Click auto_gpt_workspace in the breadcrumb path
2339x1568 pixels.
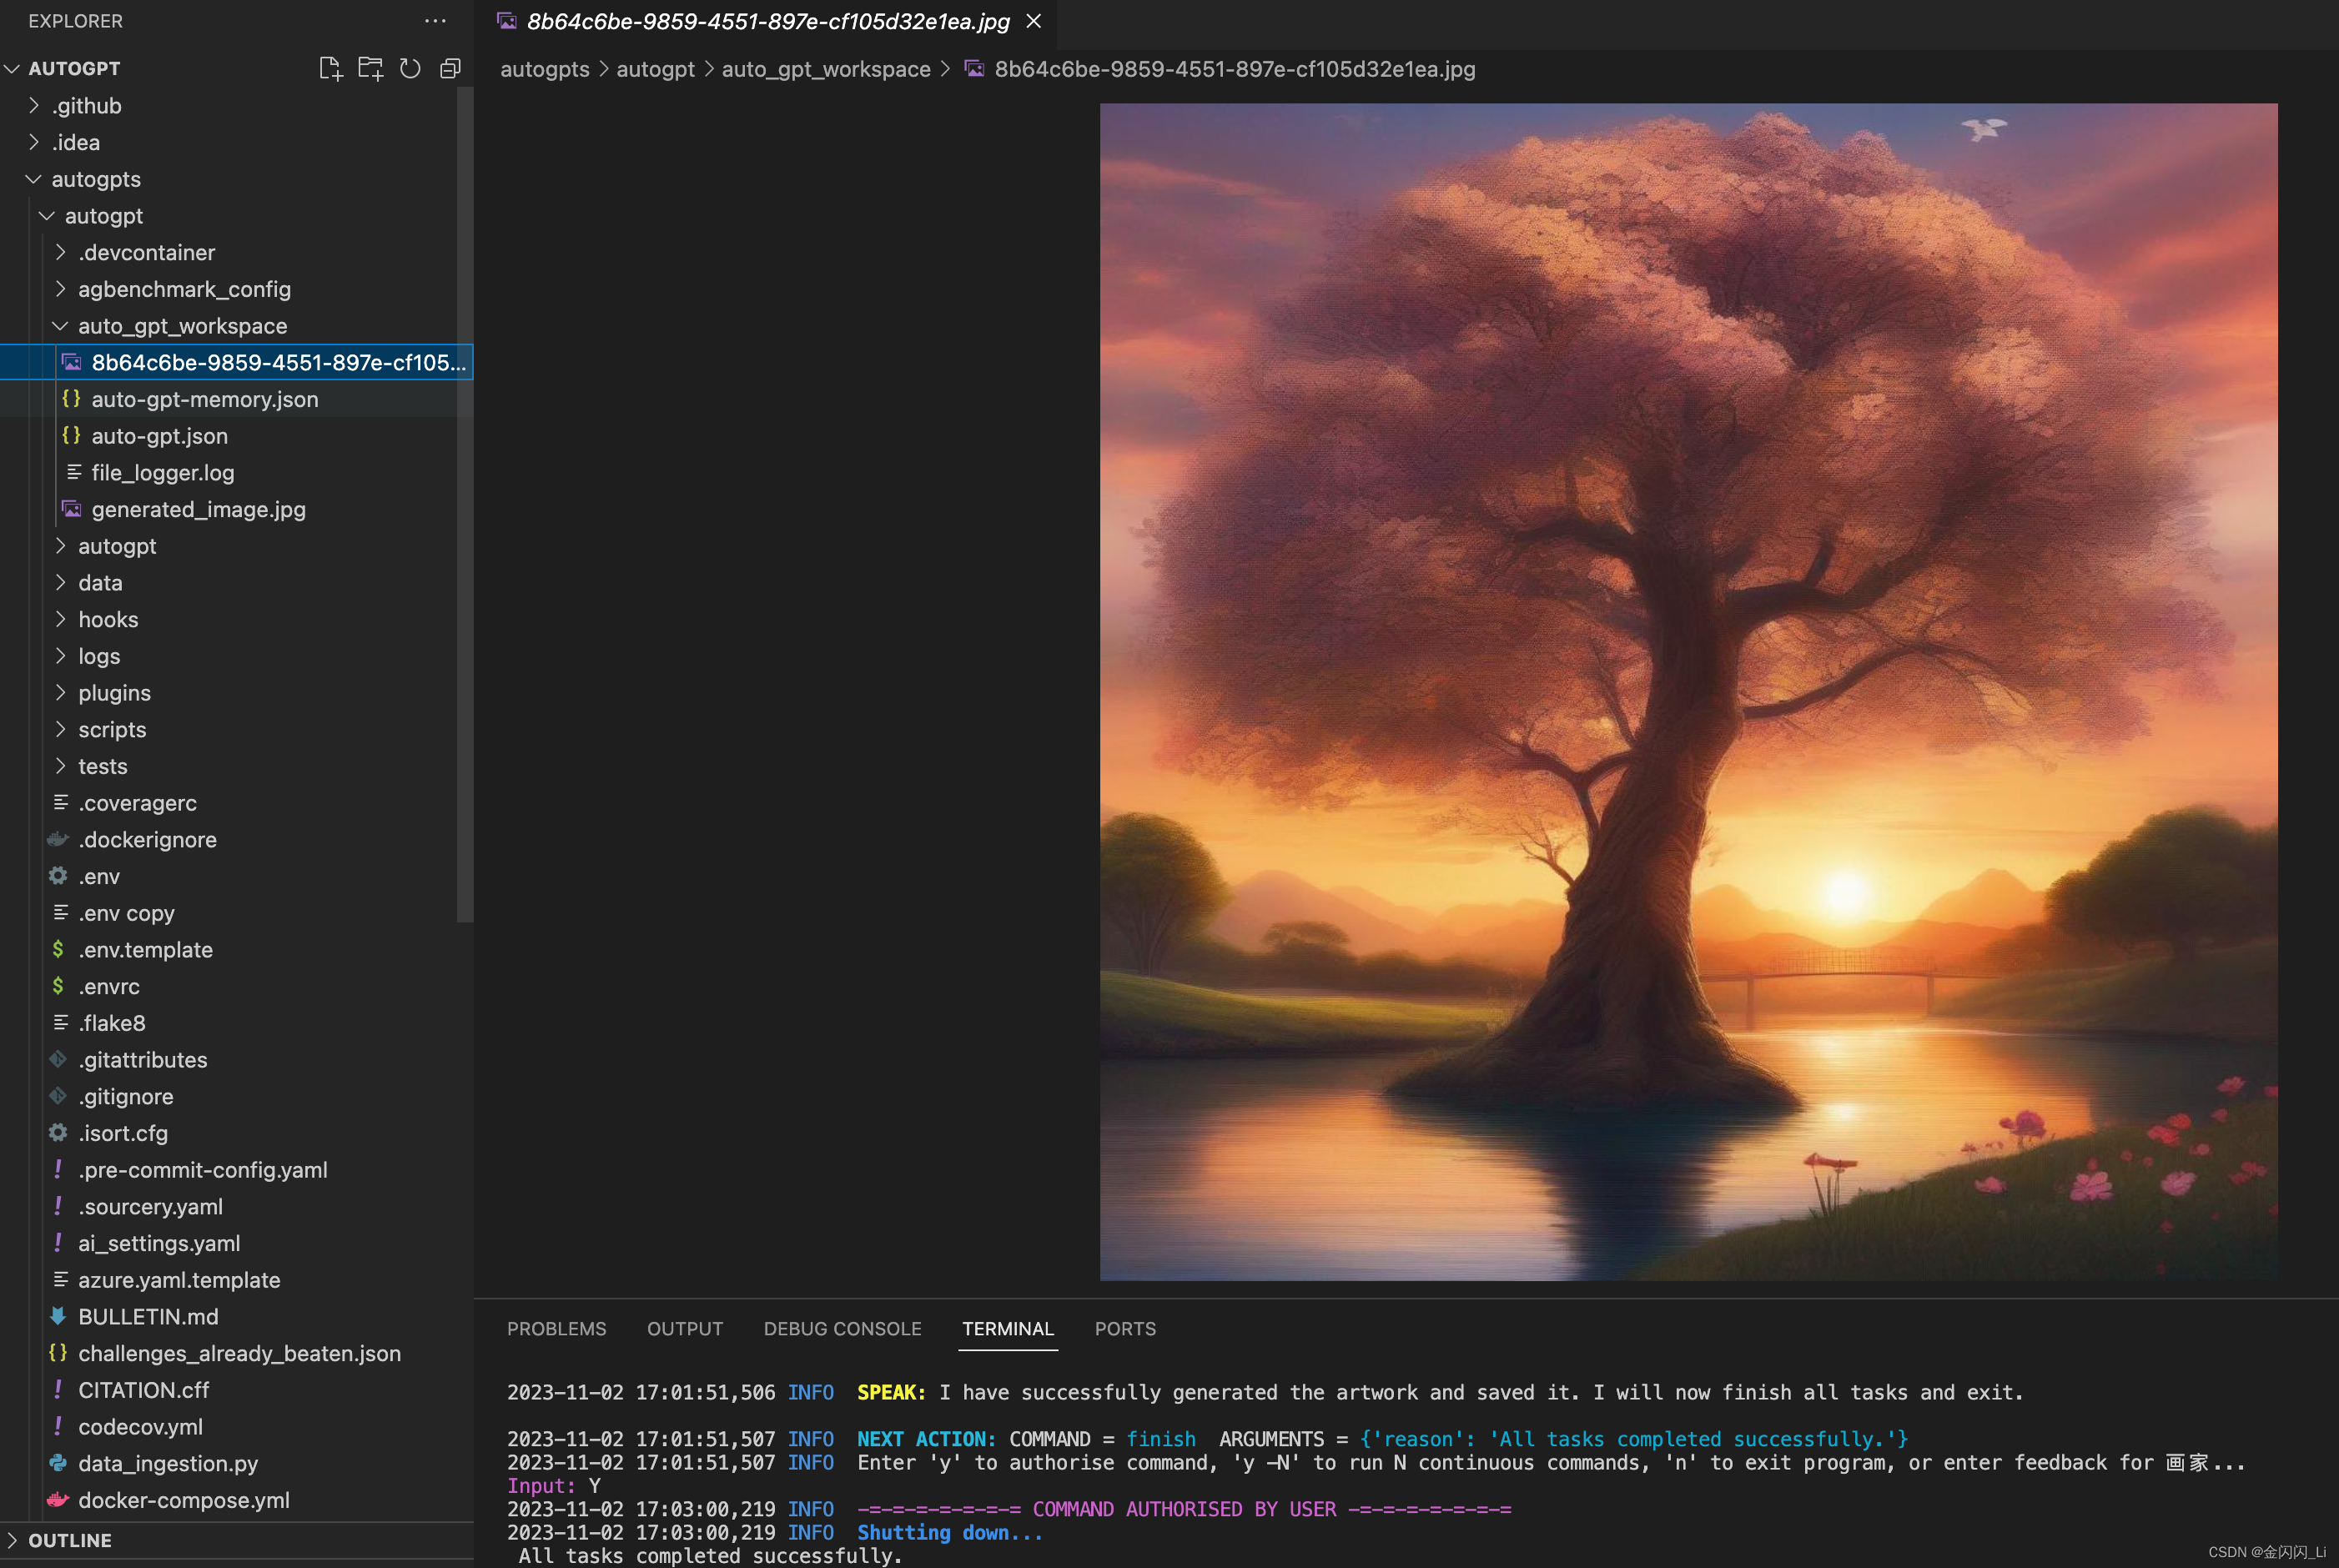[x=826, y=69]
